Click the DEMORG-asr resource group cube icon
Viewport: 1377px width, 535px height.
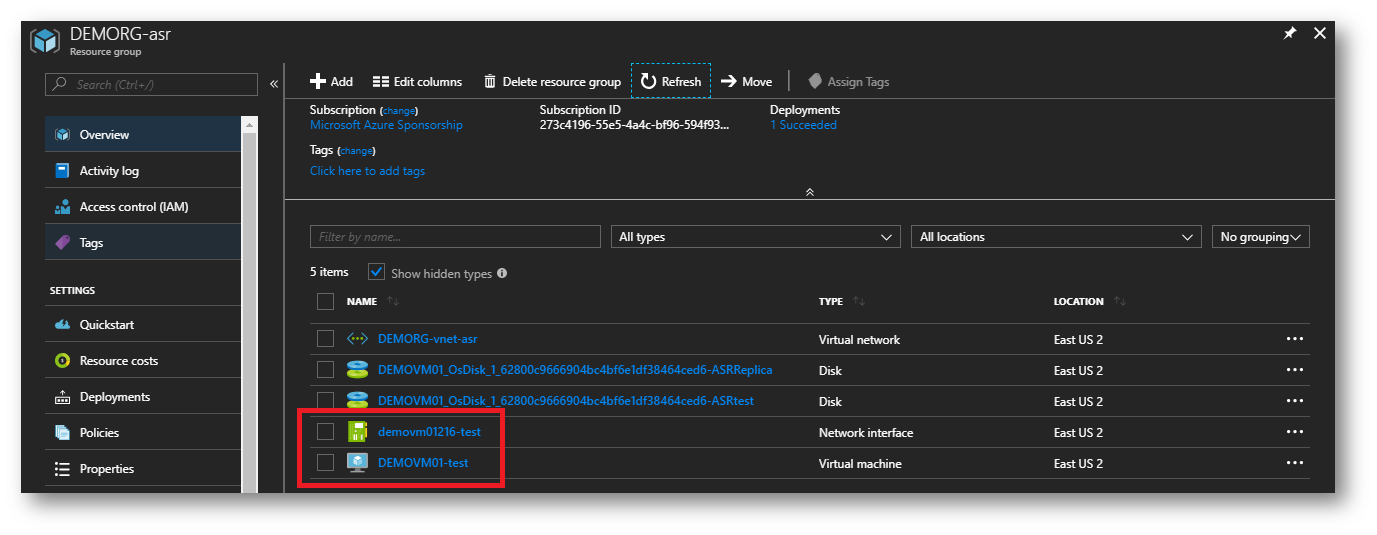tap(45, 41)
